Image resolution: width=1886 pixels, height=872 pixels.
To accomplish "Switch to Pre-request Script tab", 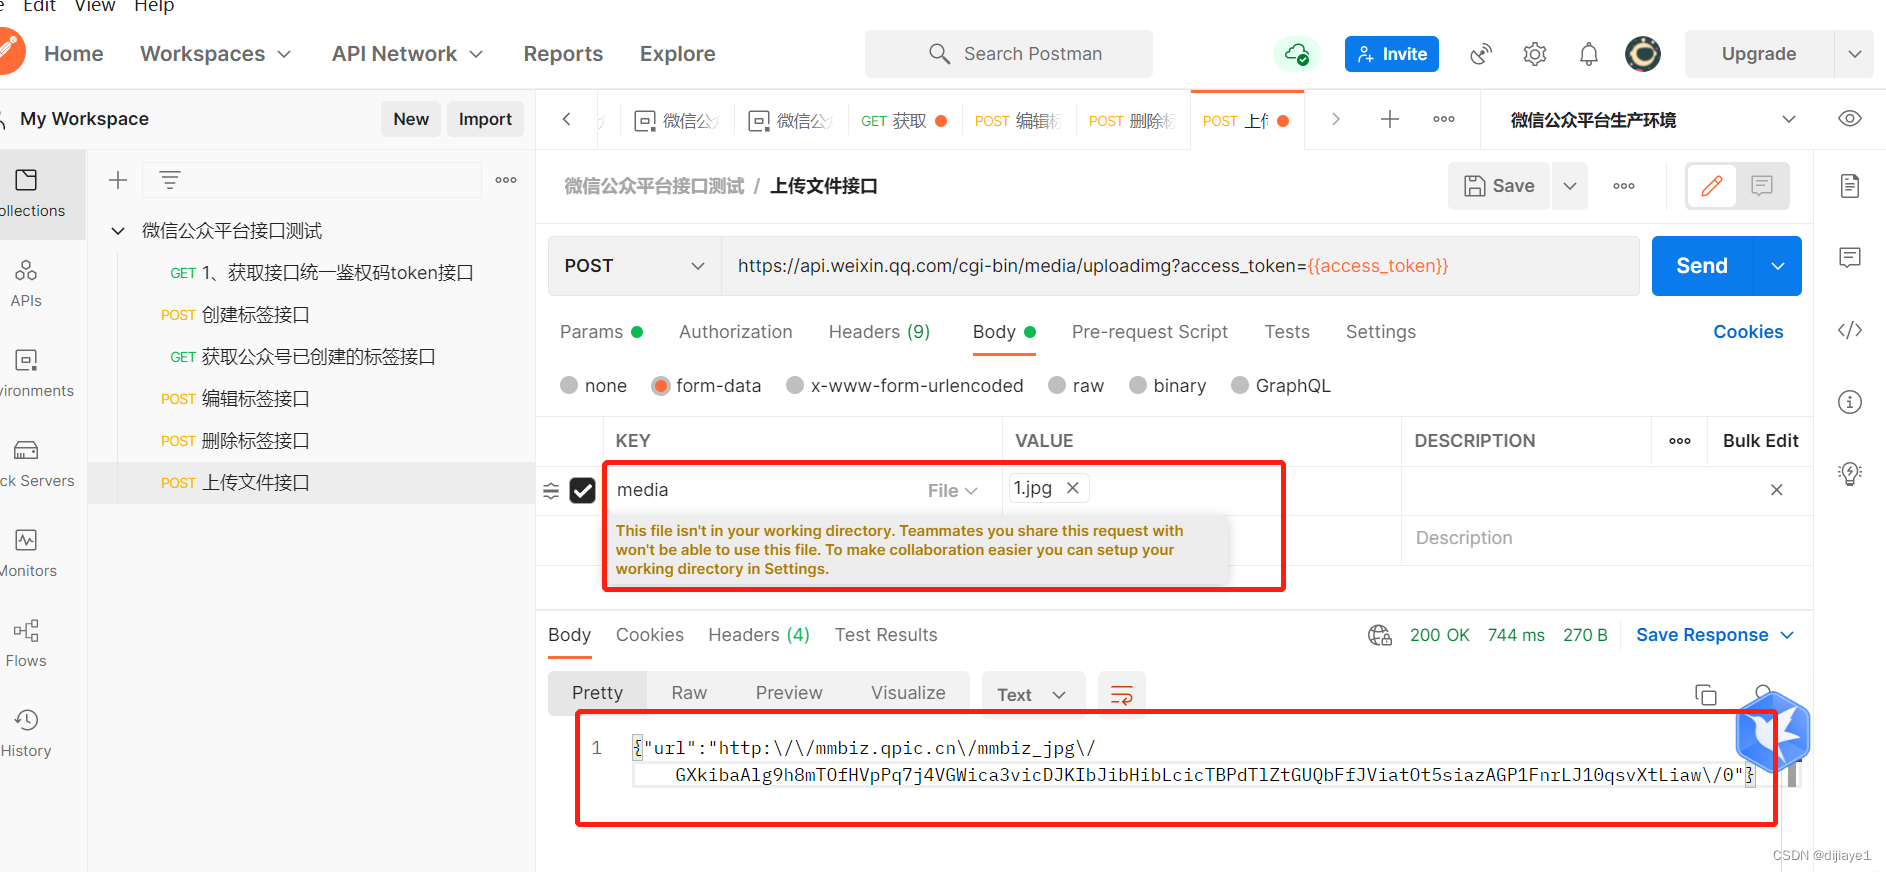I will (x=1150, y=332).
